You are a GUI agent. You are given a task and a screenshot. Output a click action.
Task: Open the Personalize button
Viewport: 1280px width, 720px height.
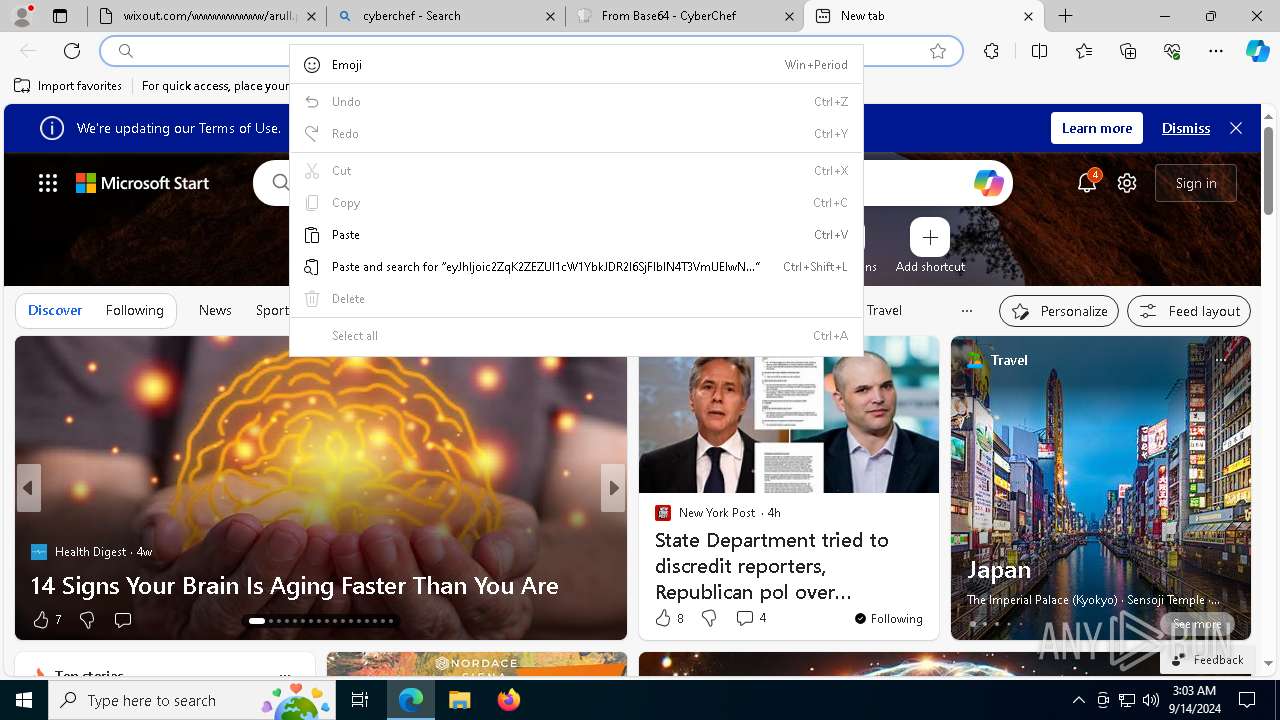point(1059,311)
